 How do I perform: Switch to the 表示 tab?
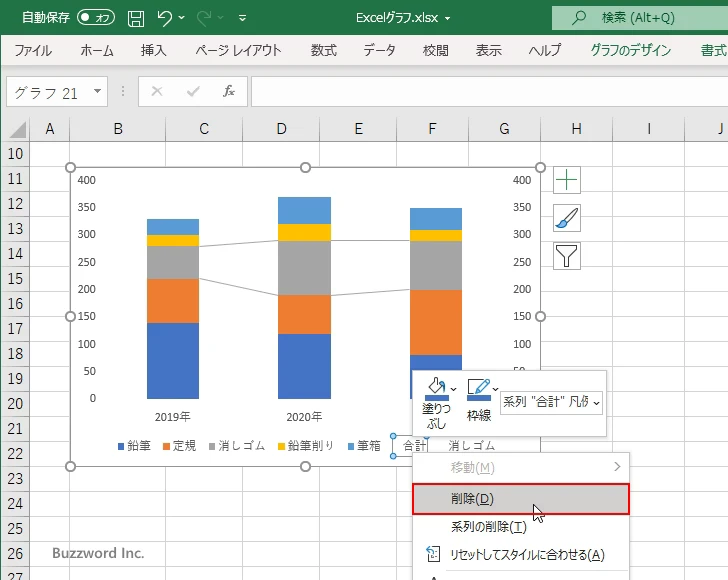point(488,50)
